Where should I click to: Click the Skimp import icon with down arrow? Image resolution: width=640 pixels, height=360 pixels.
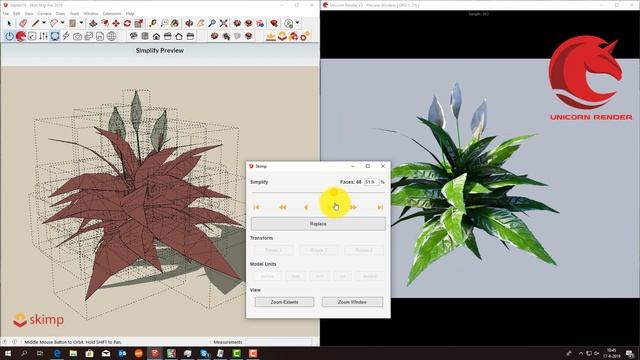pyautogui.click(x=271, y=36)
